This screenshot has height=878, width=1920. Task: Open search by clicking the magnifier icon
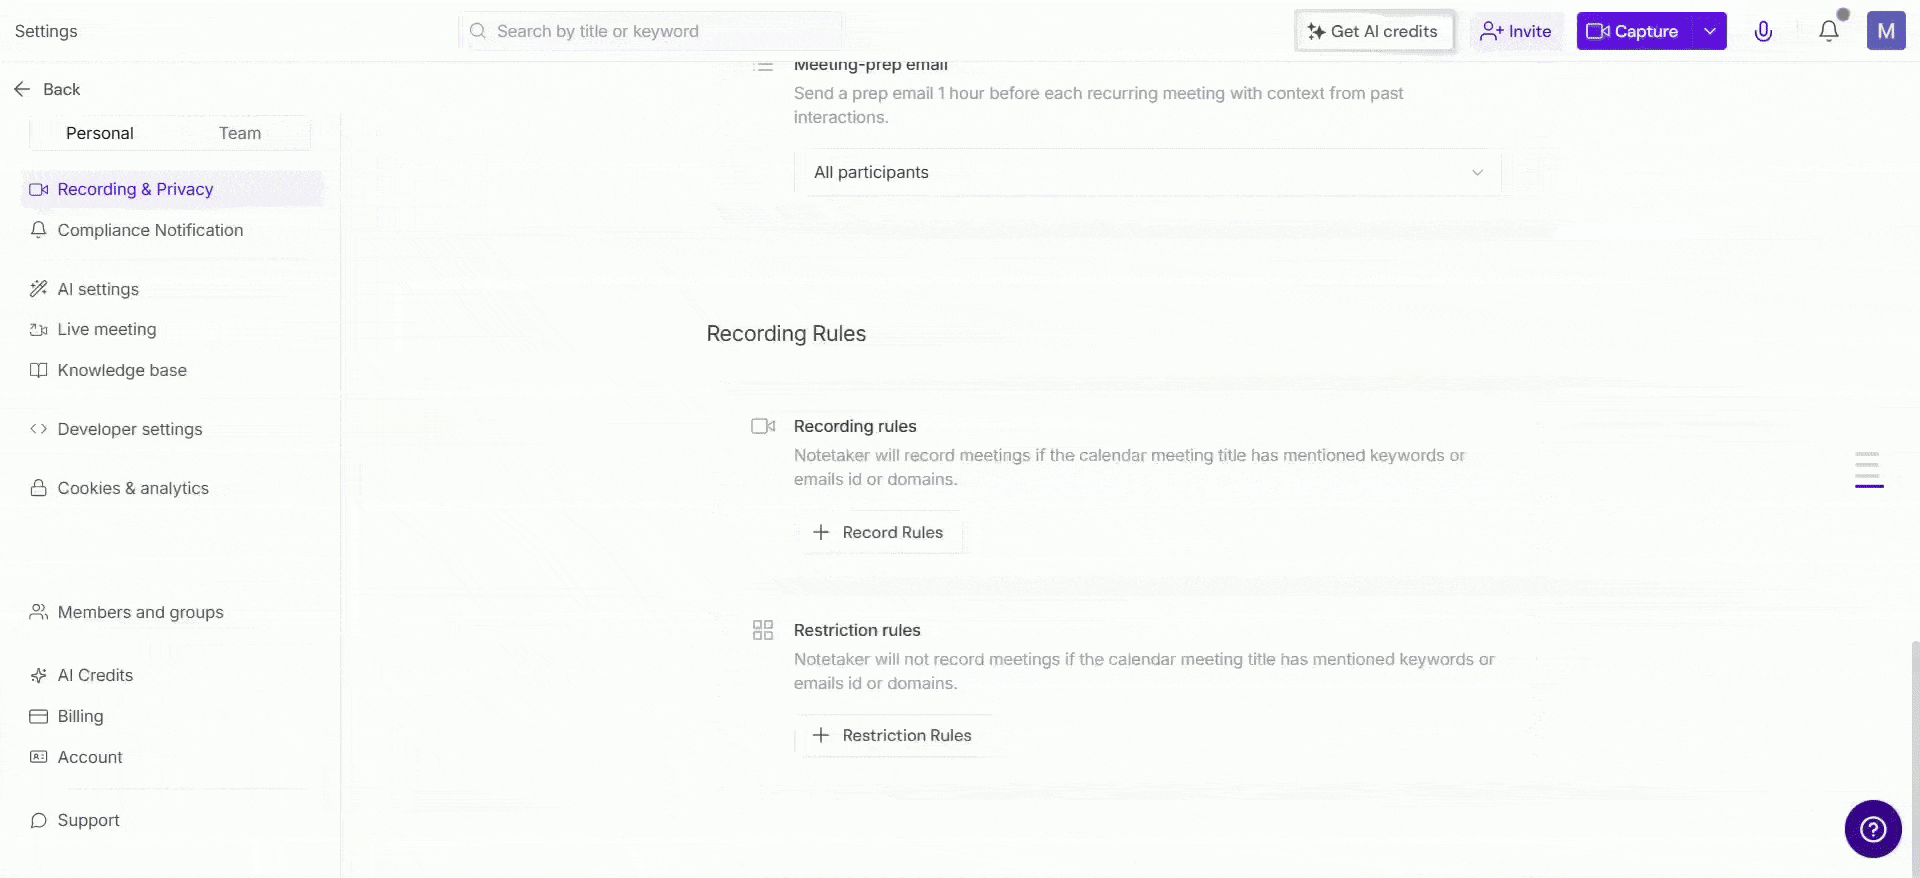tap(477, 31)
